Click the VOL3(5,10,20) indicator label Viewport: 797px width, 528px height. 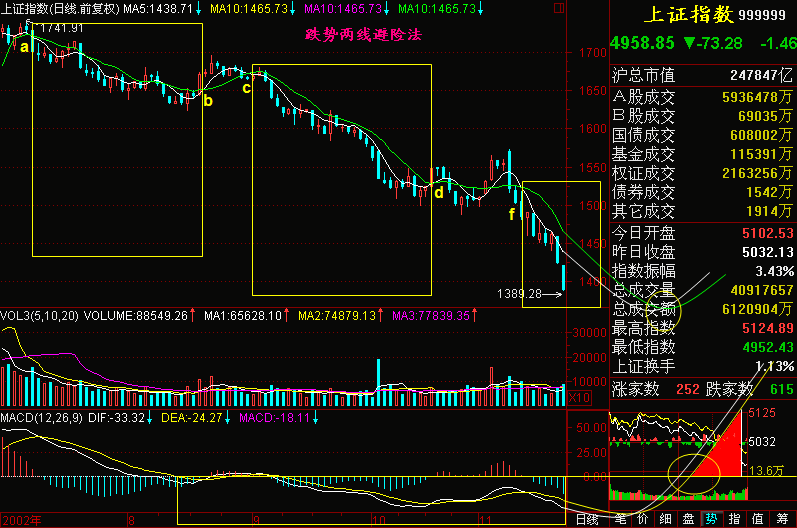pyautogui.click(x=40, y=316)
